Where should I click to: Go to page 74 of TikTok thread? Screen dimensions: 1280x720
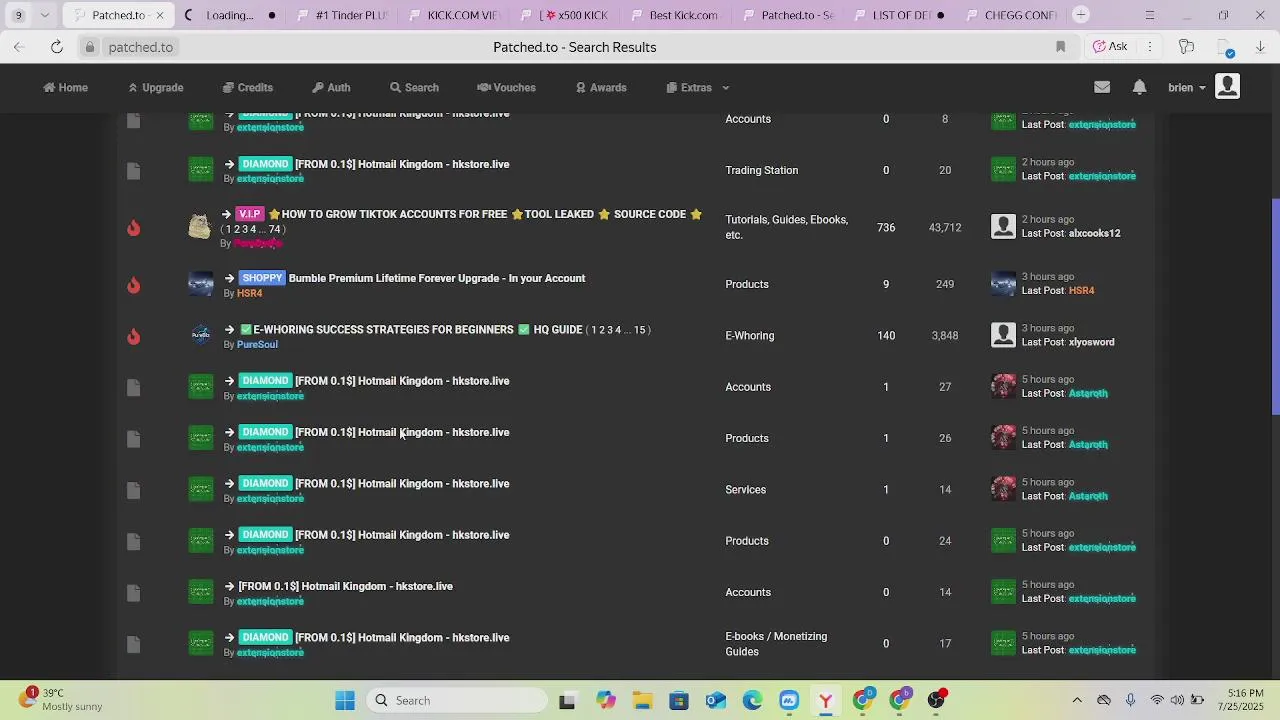click(x=274, y=229)
